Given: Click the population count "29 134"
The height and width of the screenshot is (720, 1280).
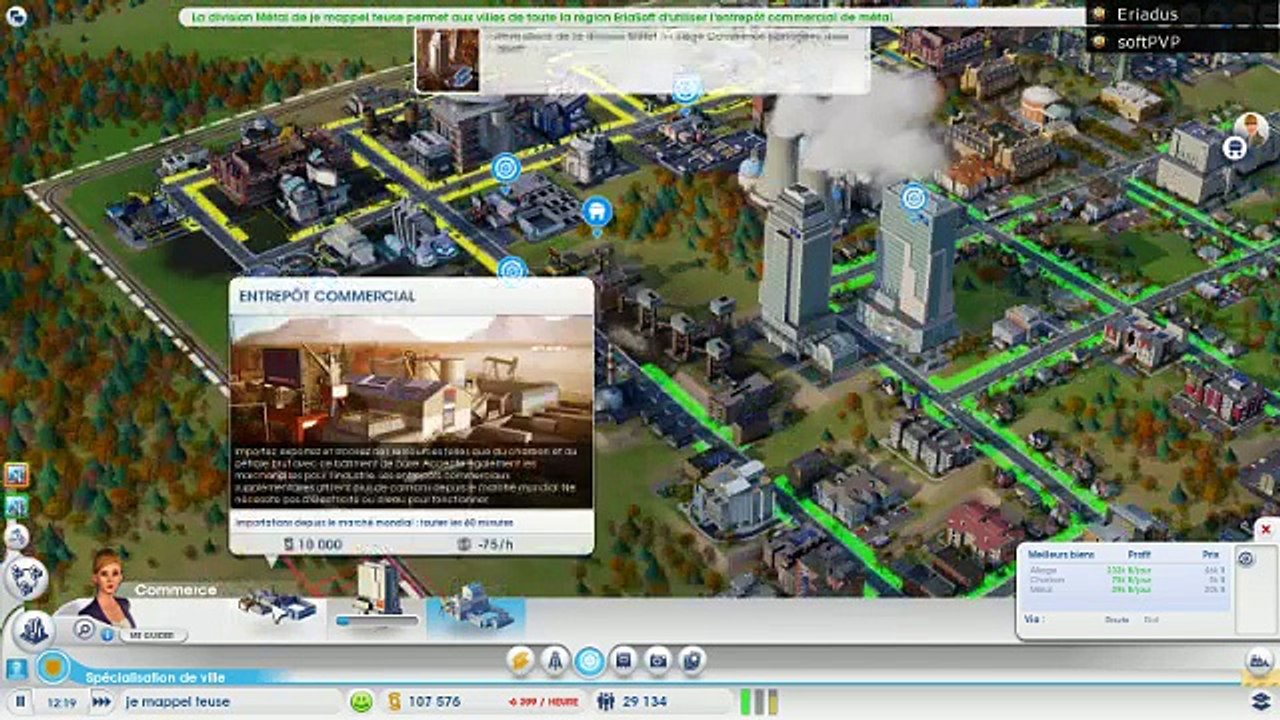Looking at the screenshot, I should [645, 702].
